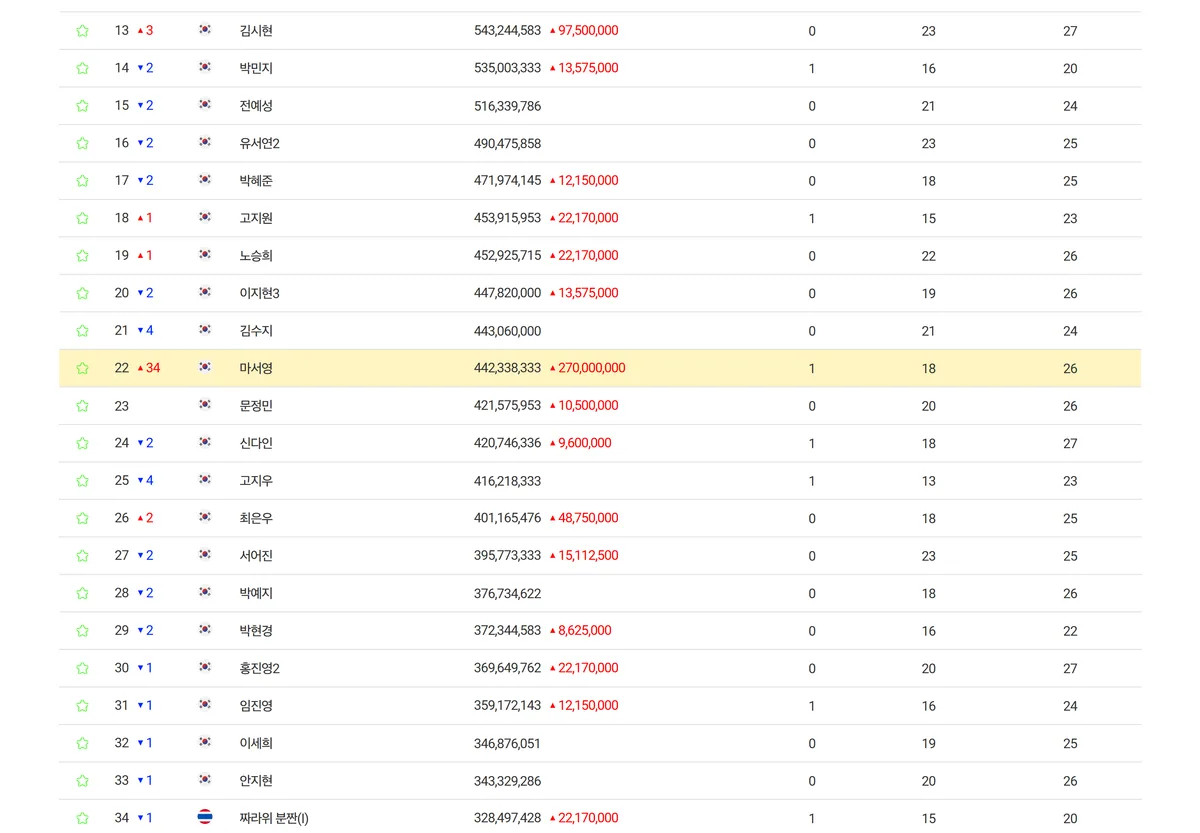Toggle favorite star for 노승희
This screenshot has width=1200, height=833.
pyautogui.click(x=82, y=256)
